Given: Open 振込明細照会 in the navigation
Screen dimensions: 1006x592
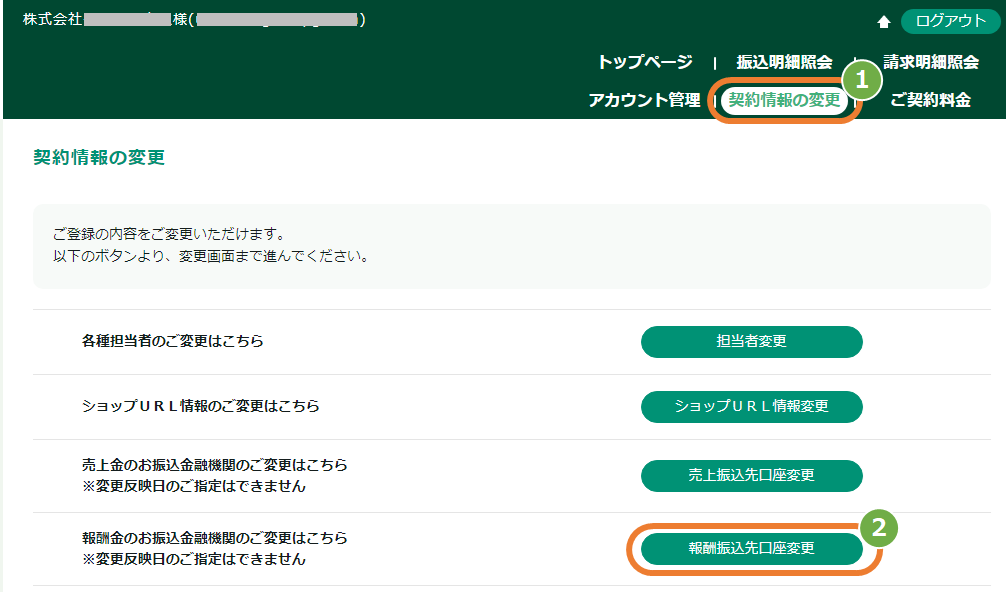Looking at the screenshot, I should click(x=784, y=62).
